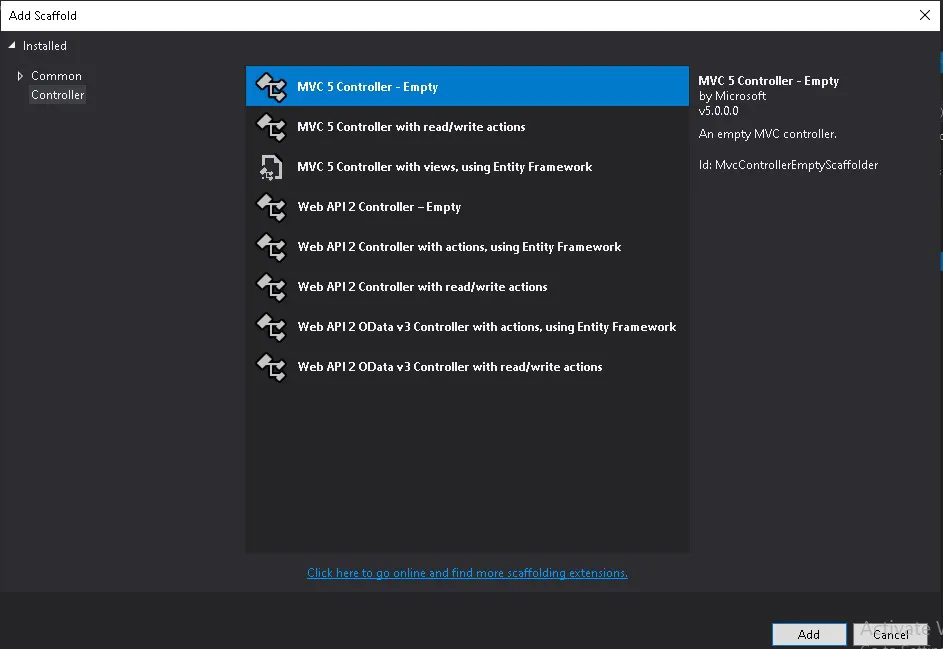Select the Common category in tree
This screenshot has width=943, height=649.
point(57,76)
